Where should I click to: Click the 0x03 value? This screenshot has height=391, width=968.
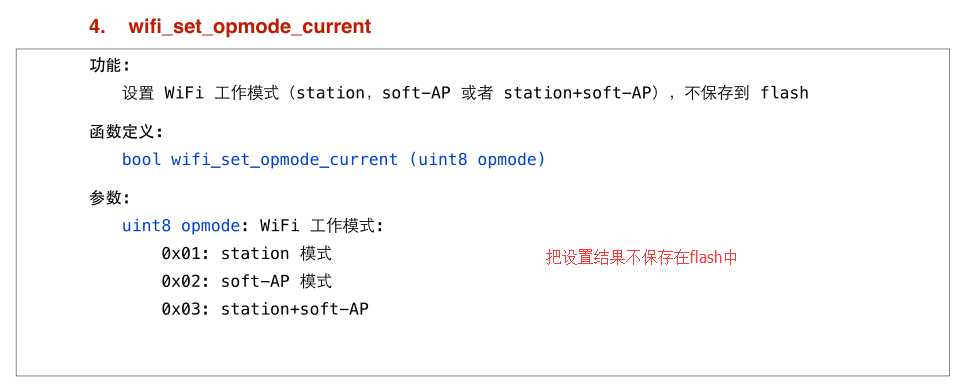[x=181, y=309]
